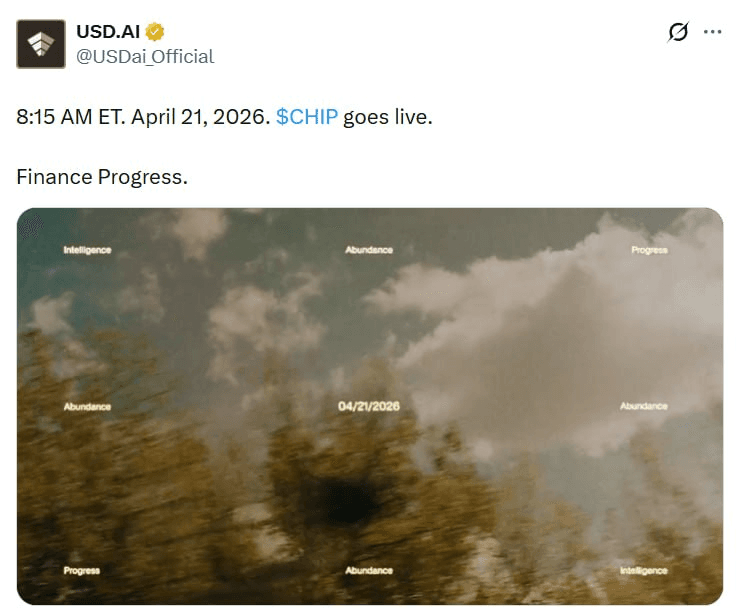The height and width of the screenshot is (616, 739).
Task: Click "Intelligence" label at image bottom-right
Action: pos(643,570)
